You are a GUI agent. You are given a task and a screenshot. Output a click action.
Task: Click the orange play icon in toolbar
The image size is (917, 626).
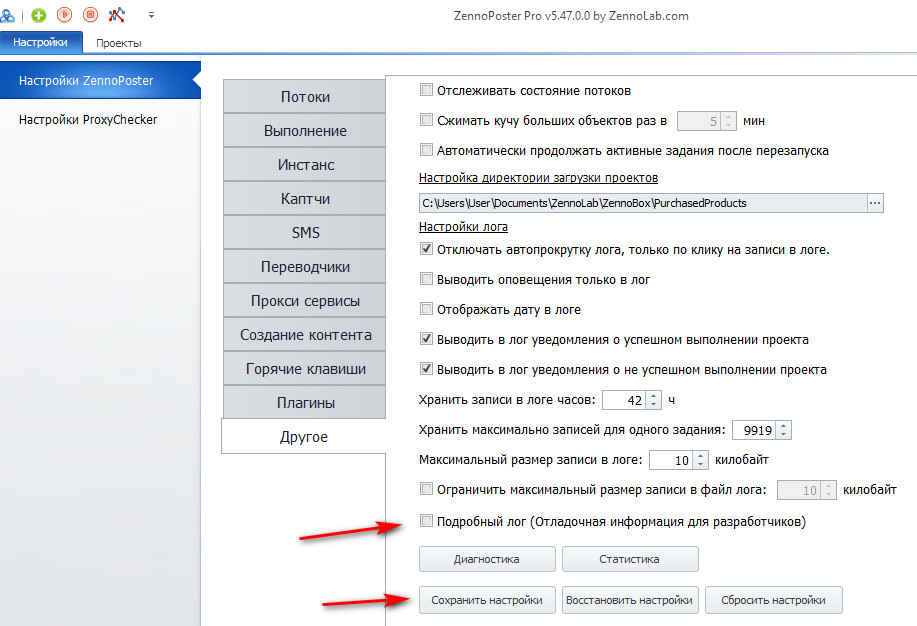(64, 15)
